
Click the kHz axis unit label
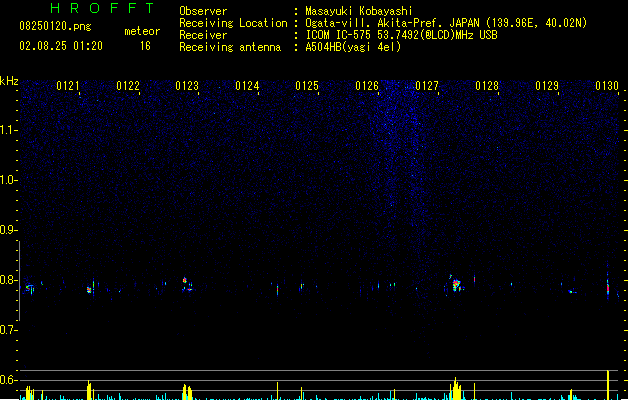(9, 81)
